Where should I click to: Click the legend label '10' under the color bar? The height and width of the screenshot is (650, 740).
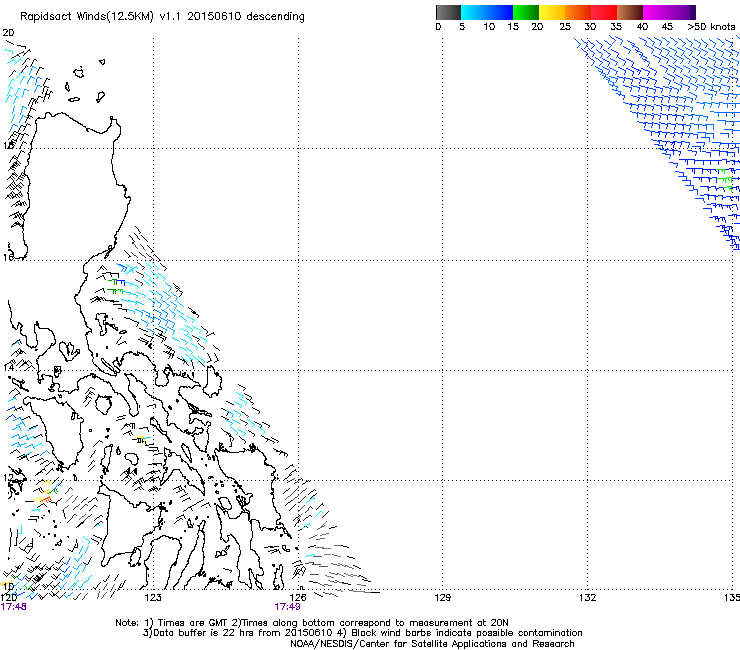pos(489,27)
